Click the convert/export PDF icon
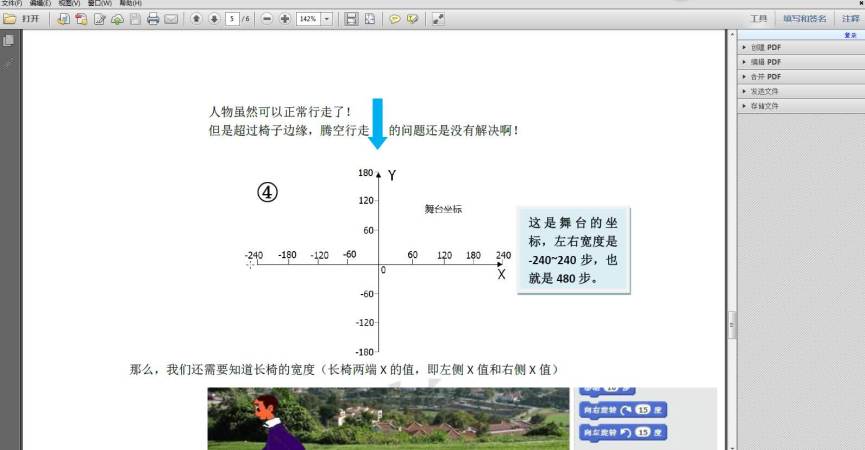This screenshot has width=865, height=450. pos(81,19)
